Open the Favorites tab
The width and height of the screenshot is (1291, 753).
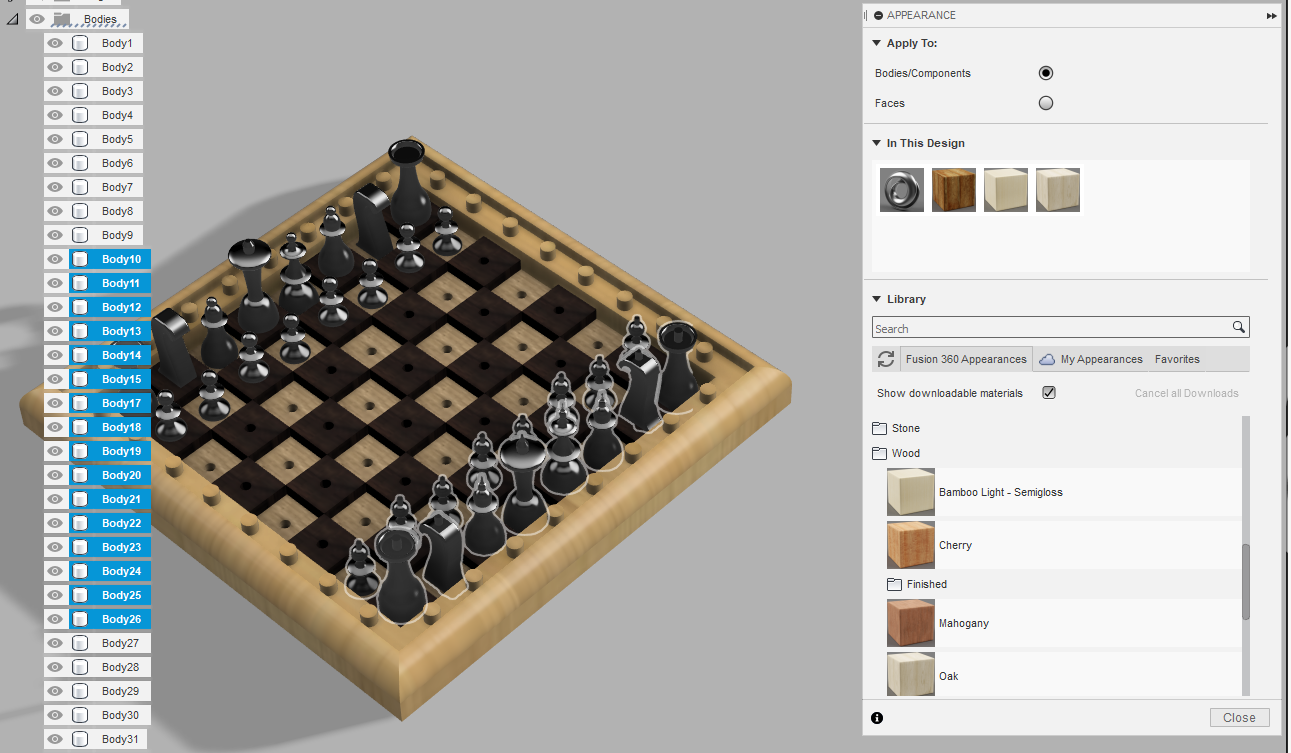(x=1177, y=359)
